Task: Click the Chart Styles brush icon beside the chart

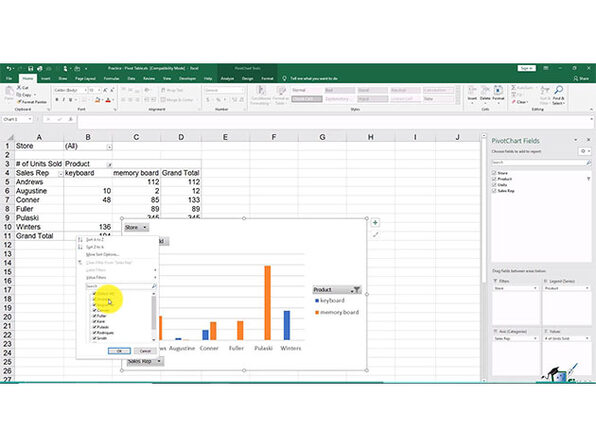Action: (x=375, y=235)
